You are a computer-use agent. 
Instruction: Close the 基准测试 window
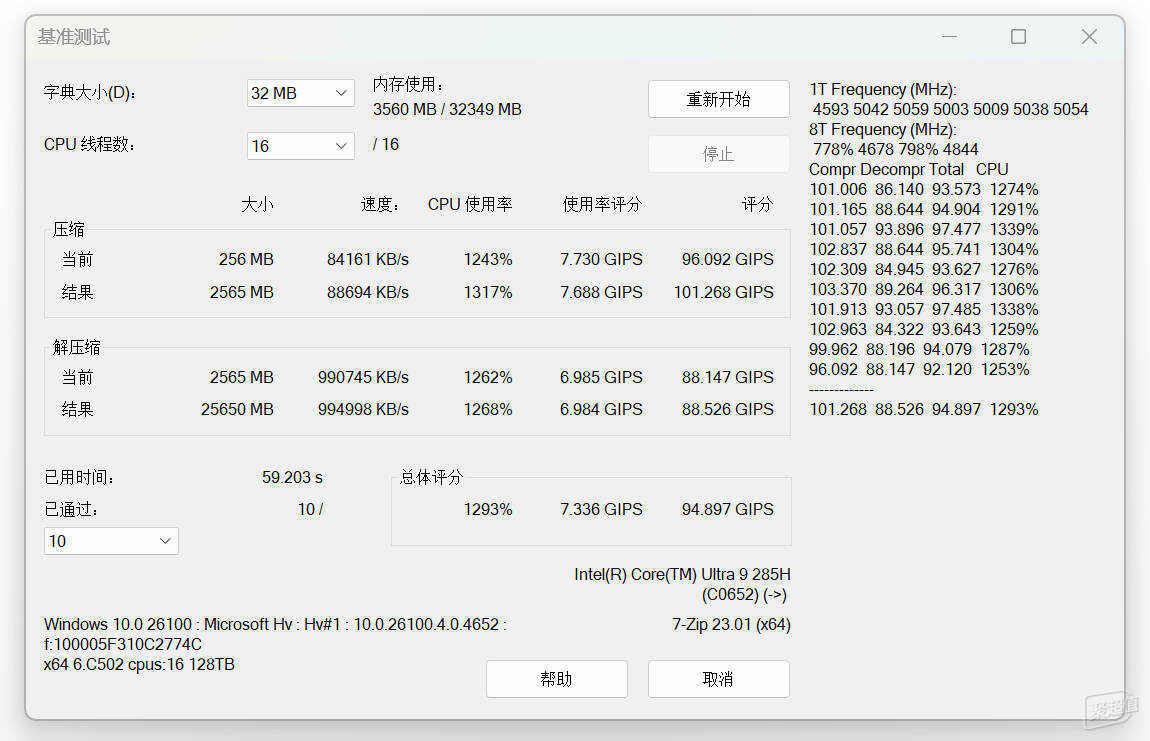tap(1089, 37)
